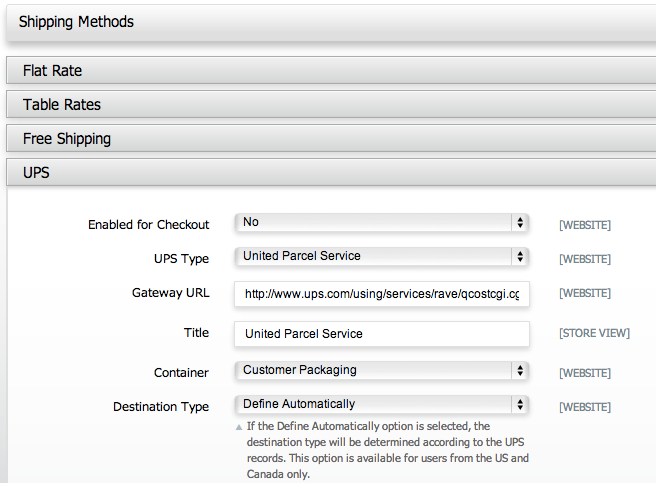Click [WEBSITE] scope next to Enabled for Checkout
656x483 pixels.
tap(585, 225)
